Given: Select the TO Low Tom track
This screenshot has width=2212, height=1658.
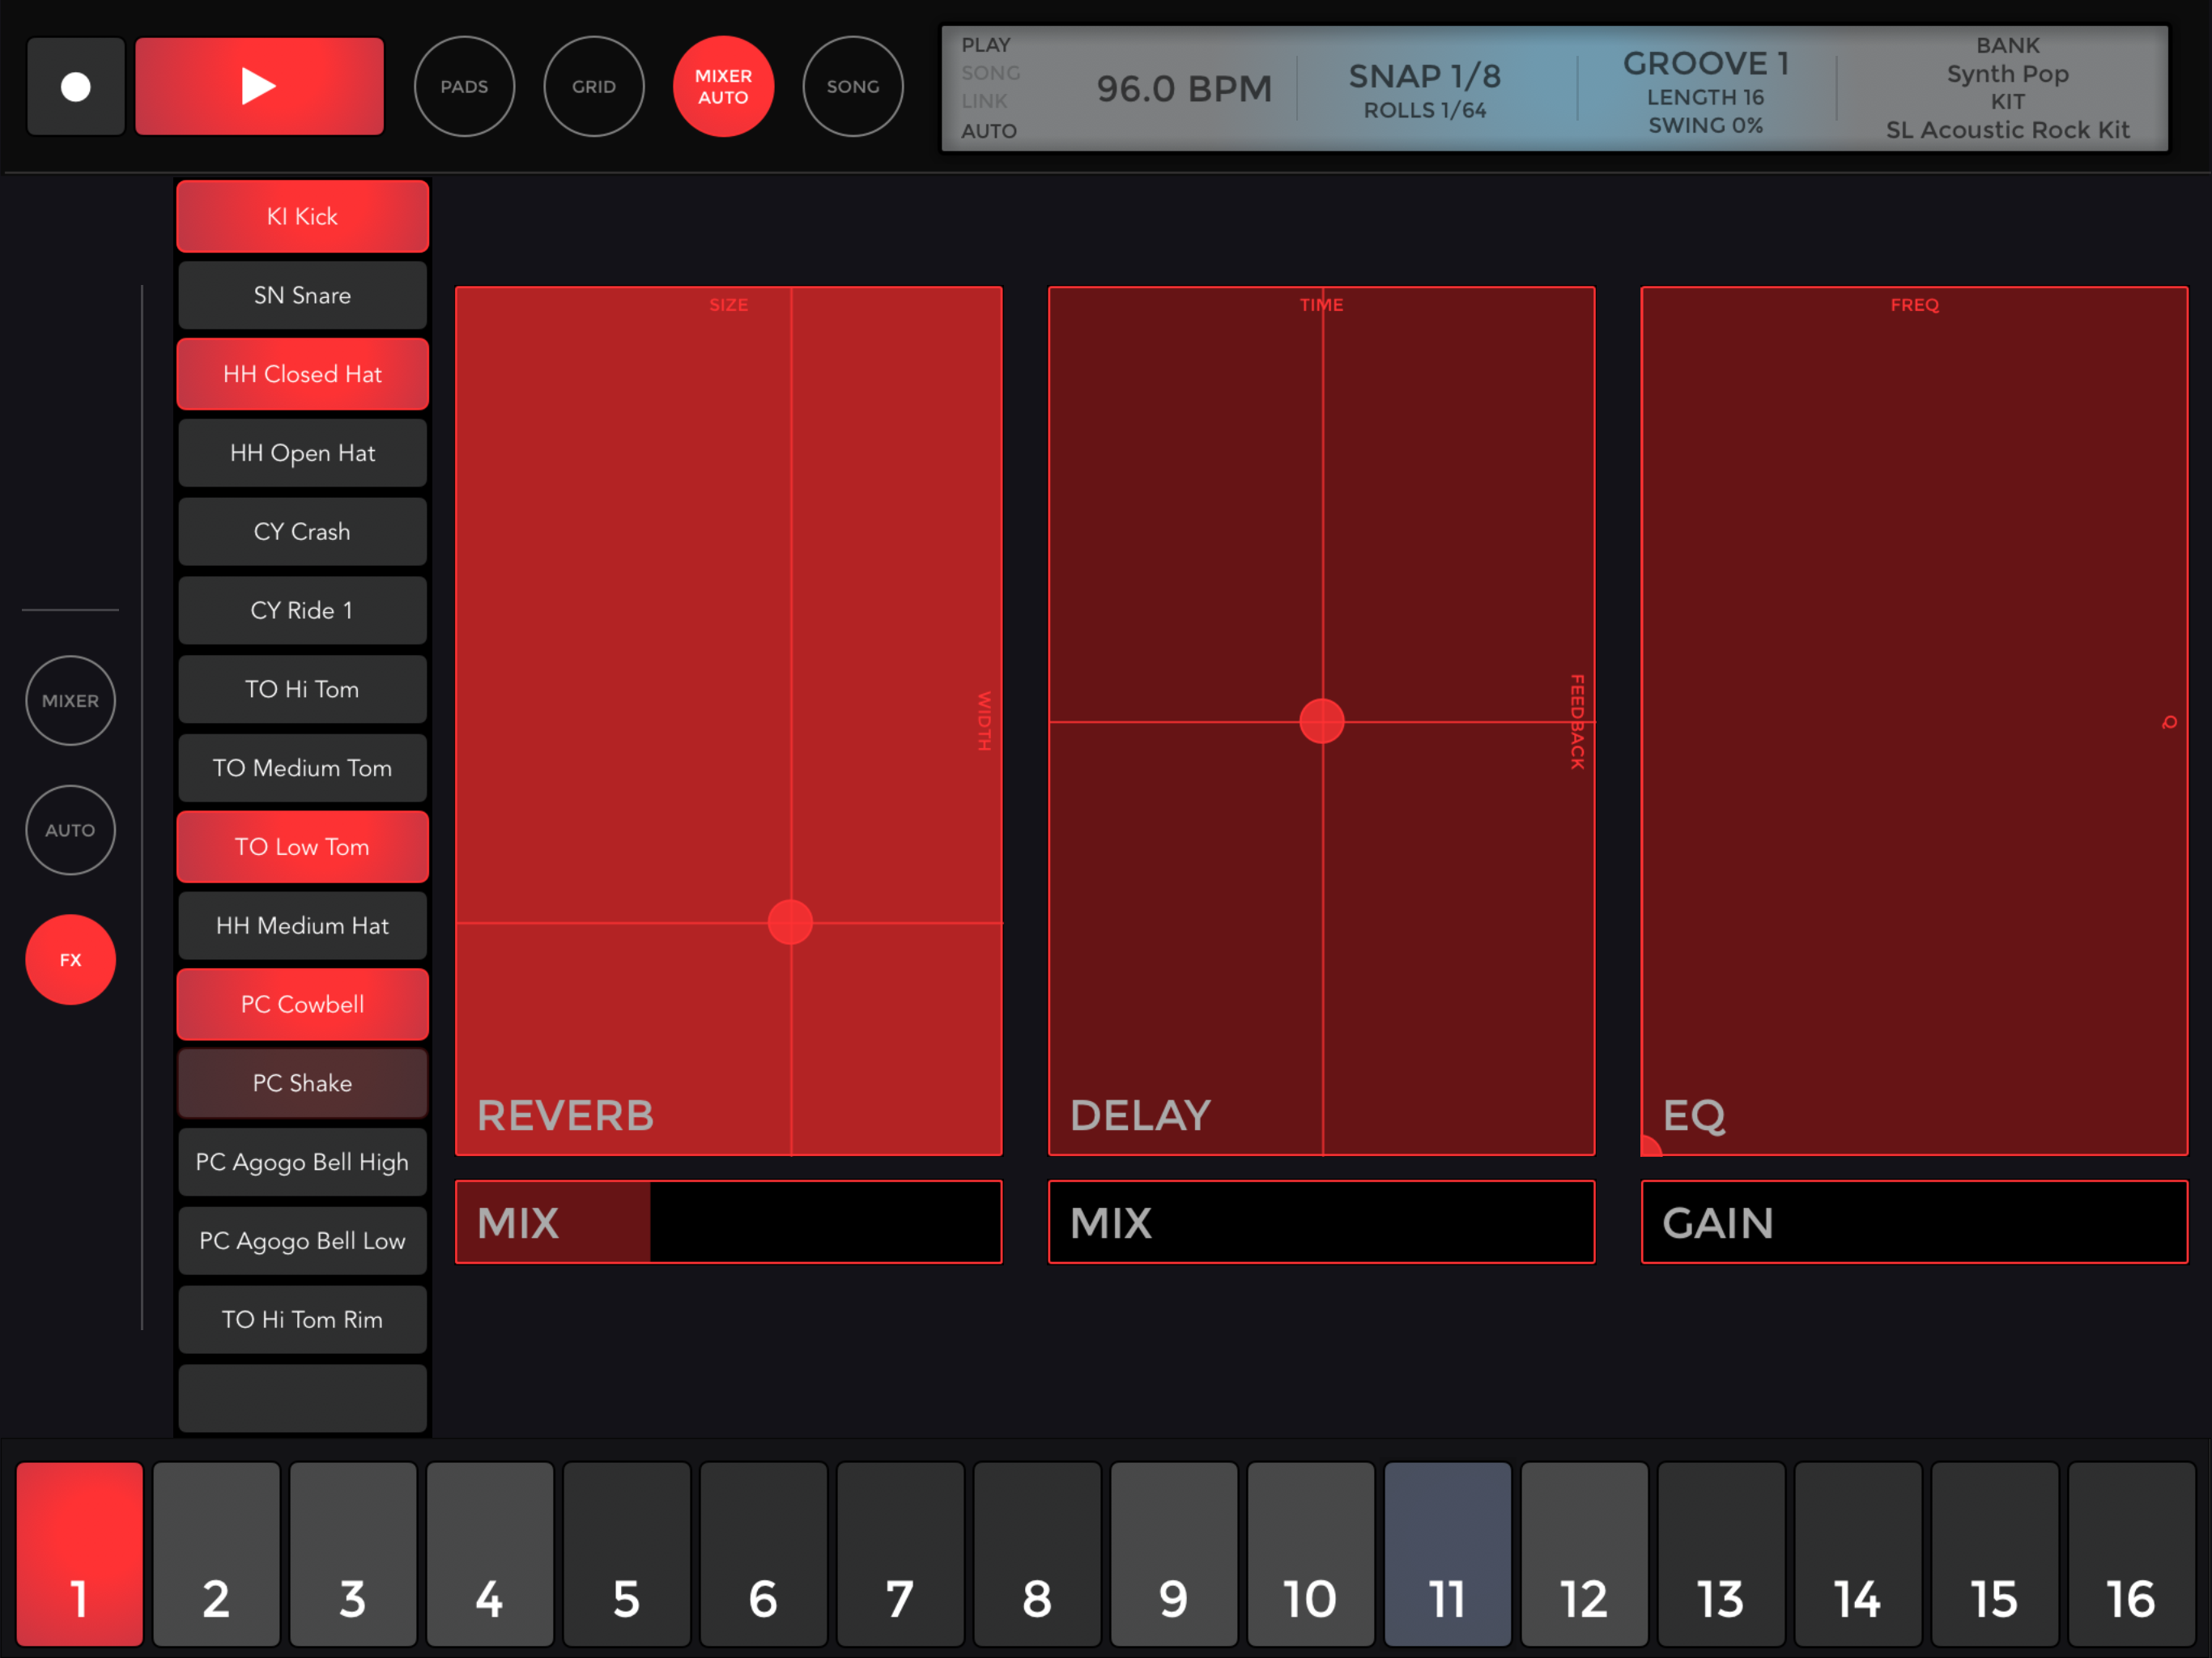Looking at the screenshot, I should 302,846.
